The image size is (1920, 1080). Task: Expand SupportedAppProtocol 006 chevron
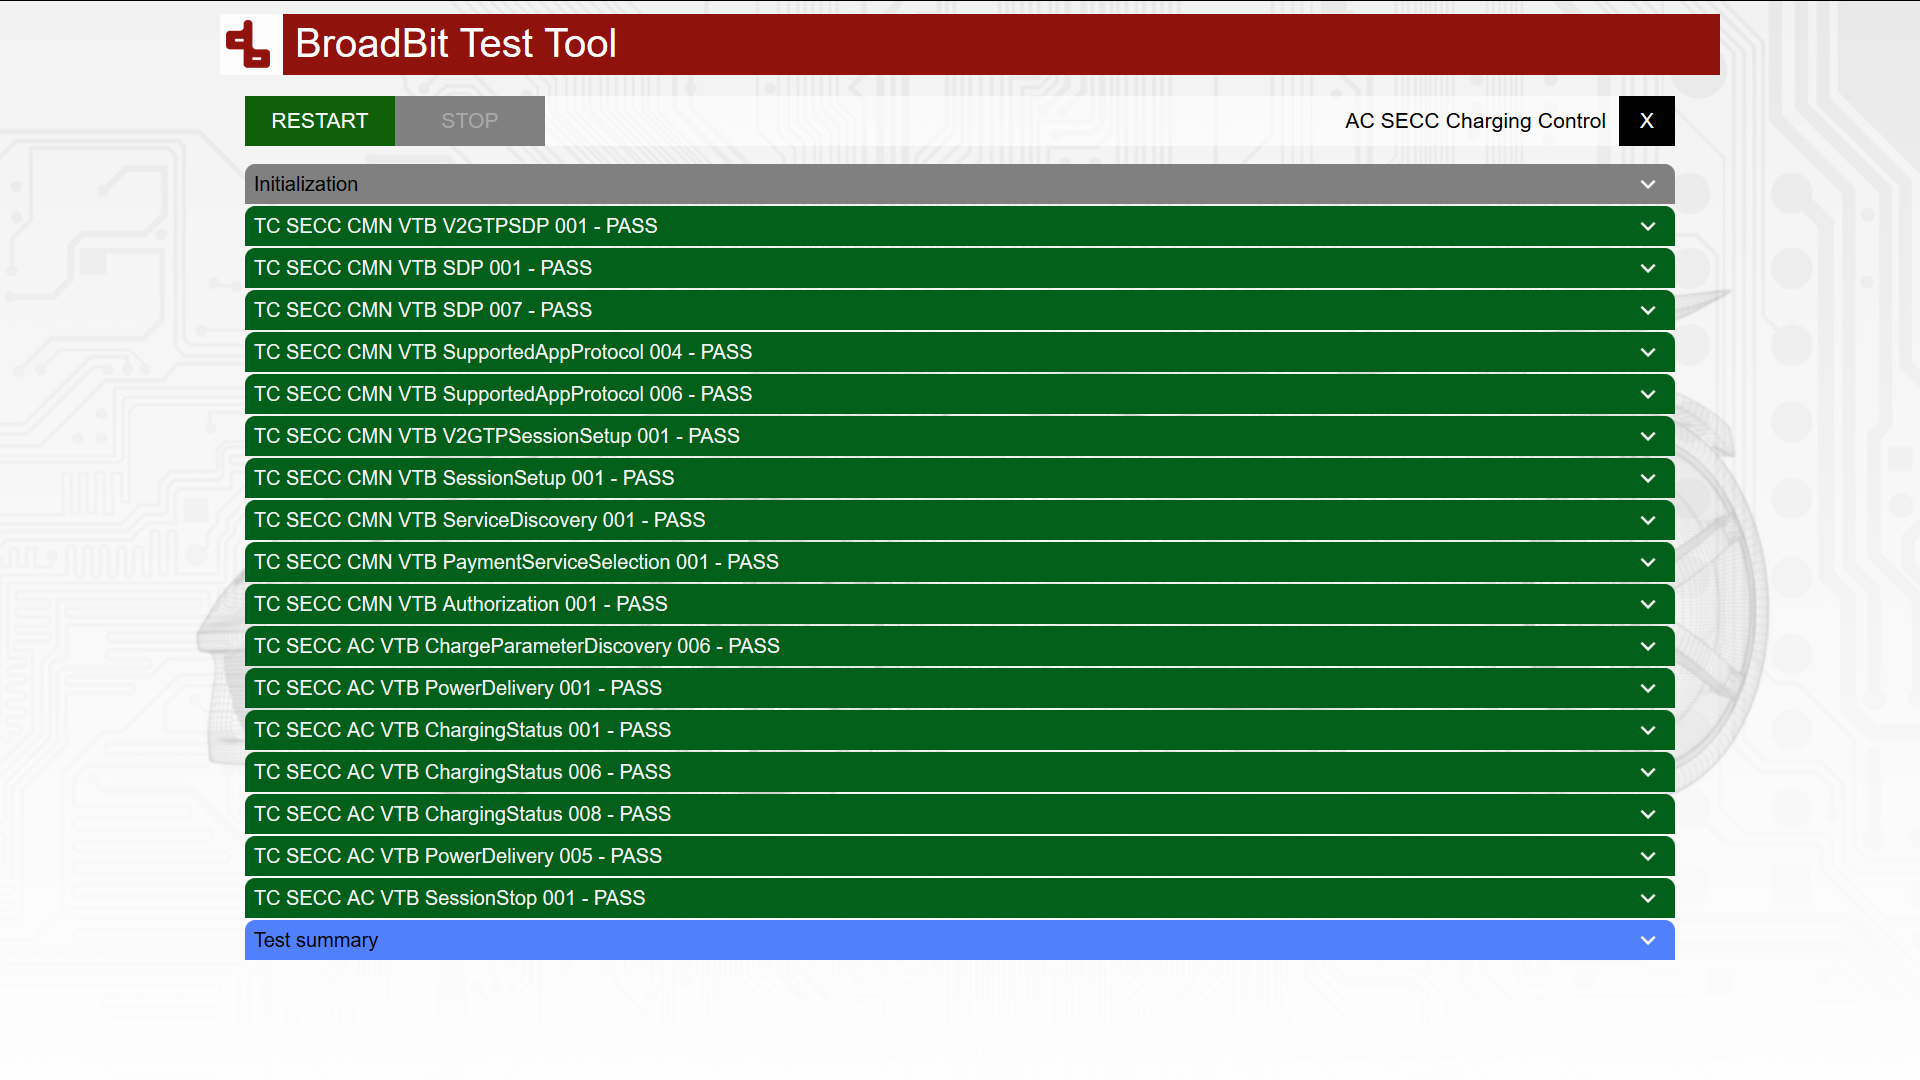pos(1648,394)
